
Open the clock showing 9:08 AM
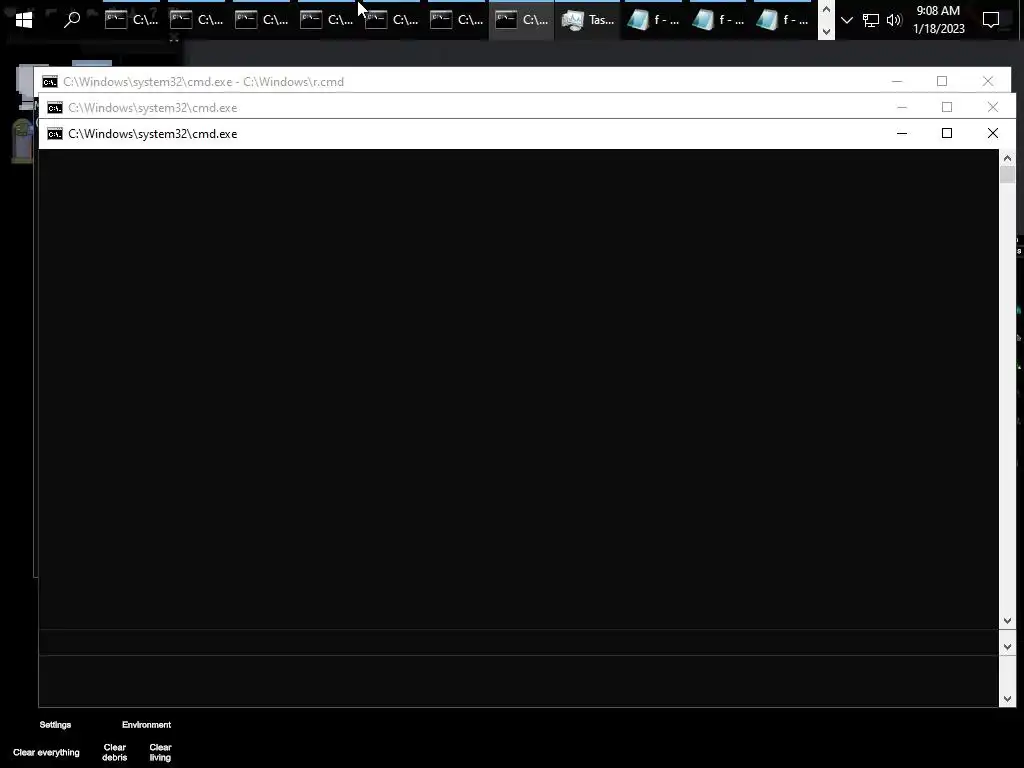(938, 20)
